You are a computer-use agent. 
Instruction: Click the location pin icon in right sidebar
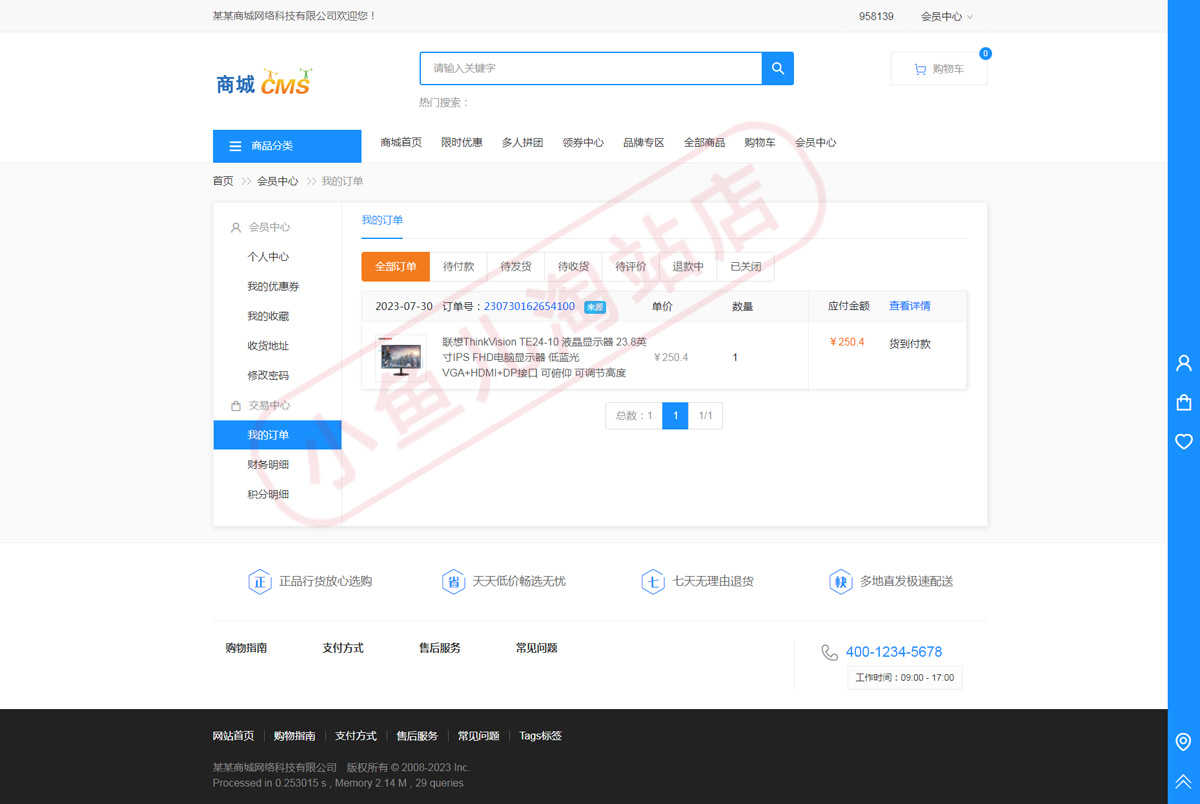pyautogui.click(x=1184, y=741)
